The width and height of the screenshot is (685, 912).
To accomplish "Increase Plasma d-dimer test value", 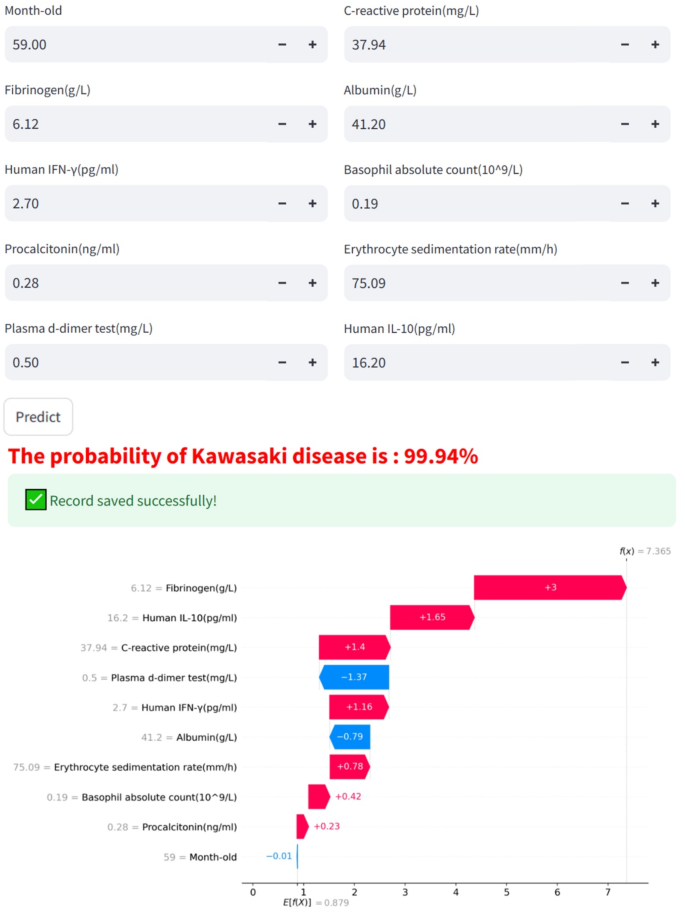I will pos(312,363).
